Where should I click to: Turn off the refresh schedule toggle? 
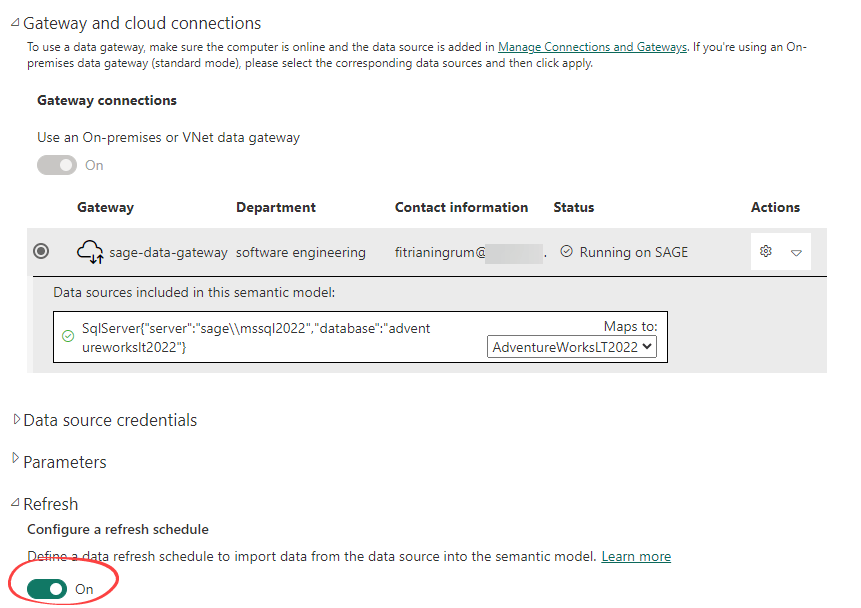[47, 589]
